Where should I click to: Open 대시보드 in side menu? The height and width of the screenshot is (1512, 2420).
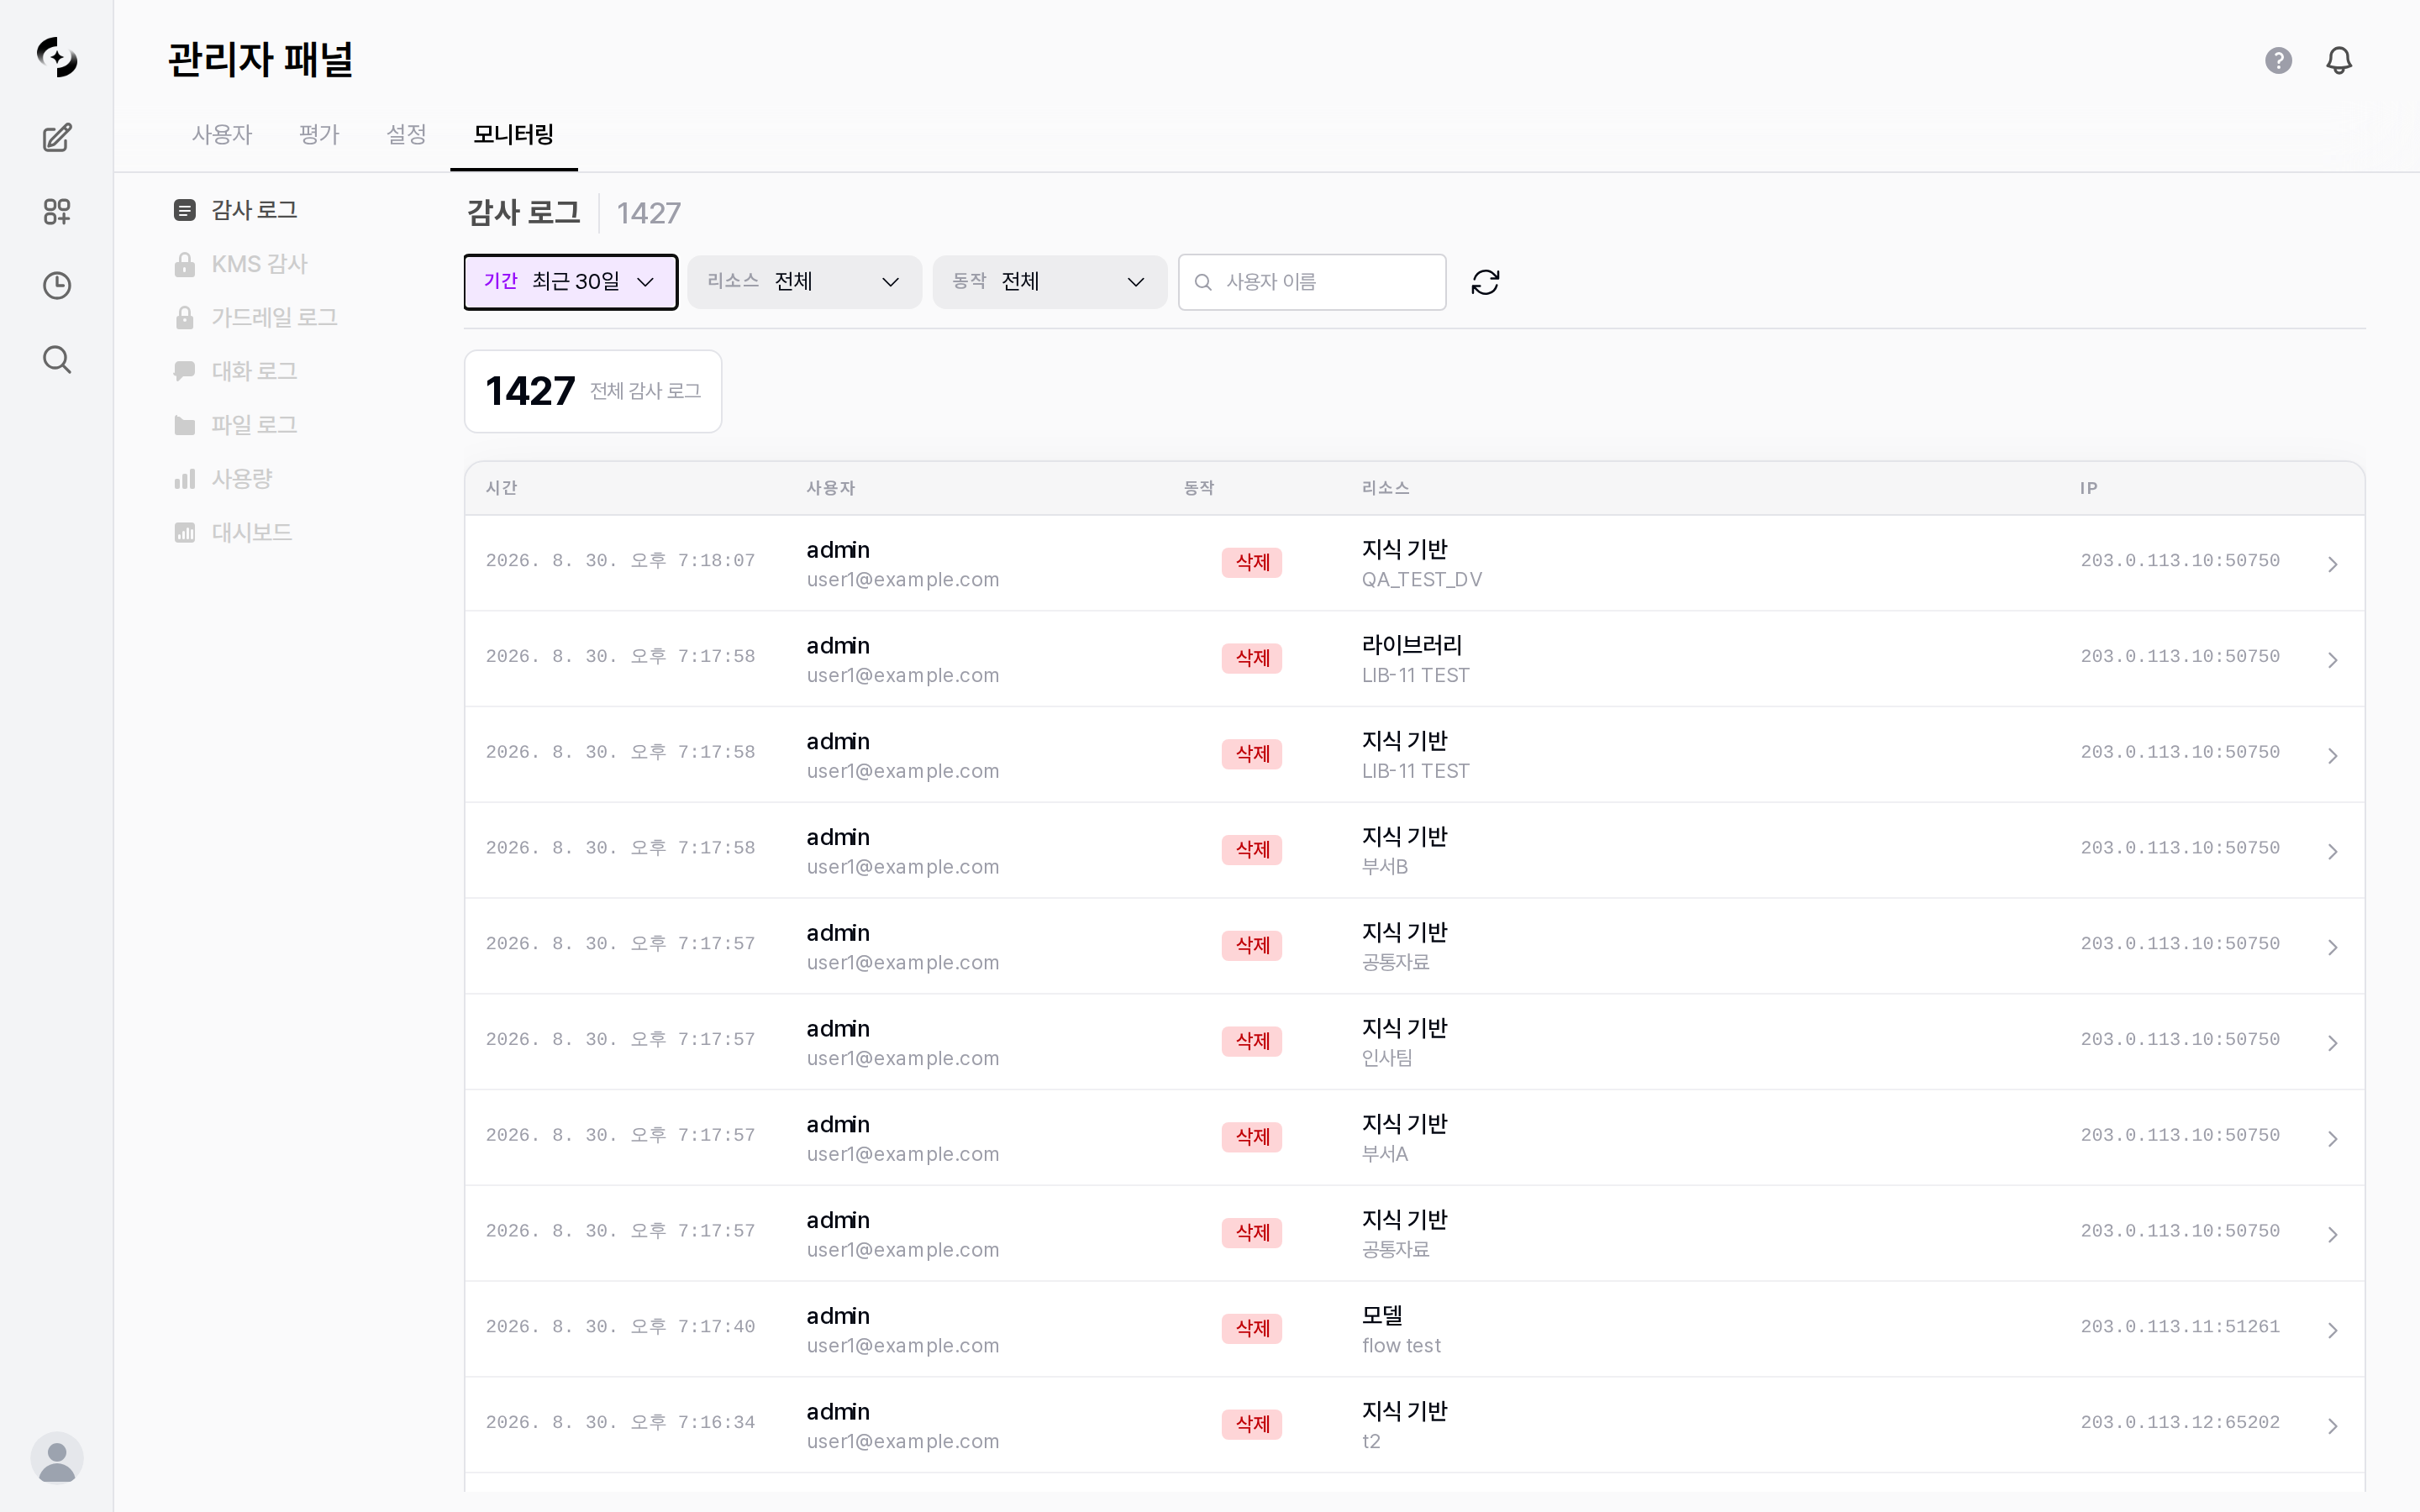251,532
